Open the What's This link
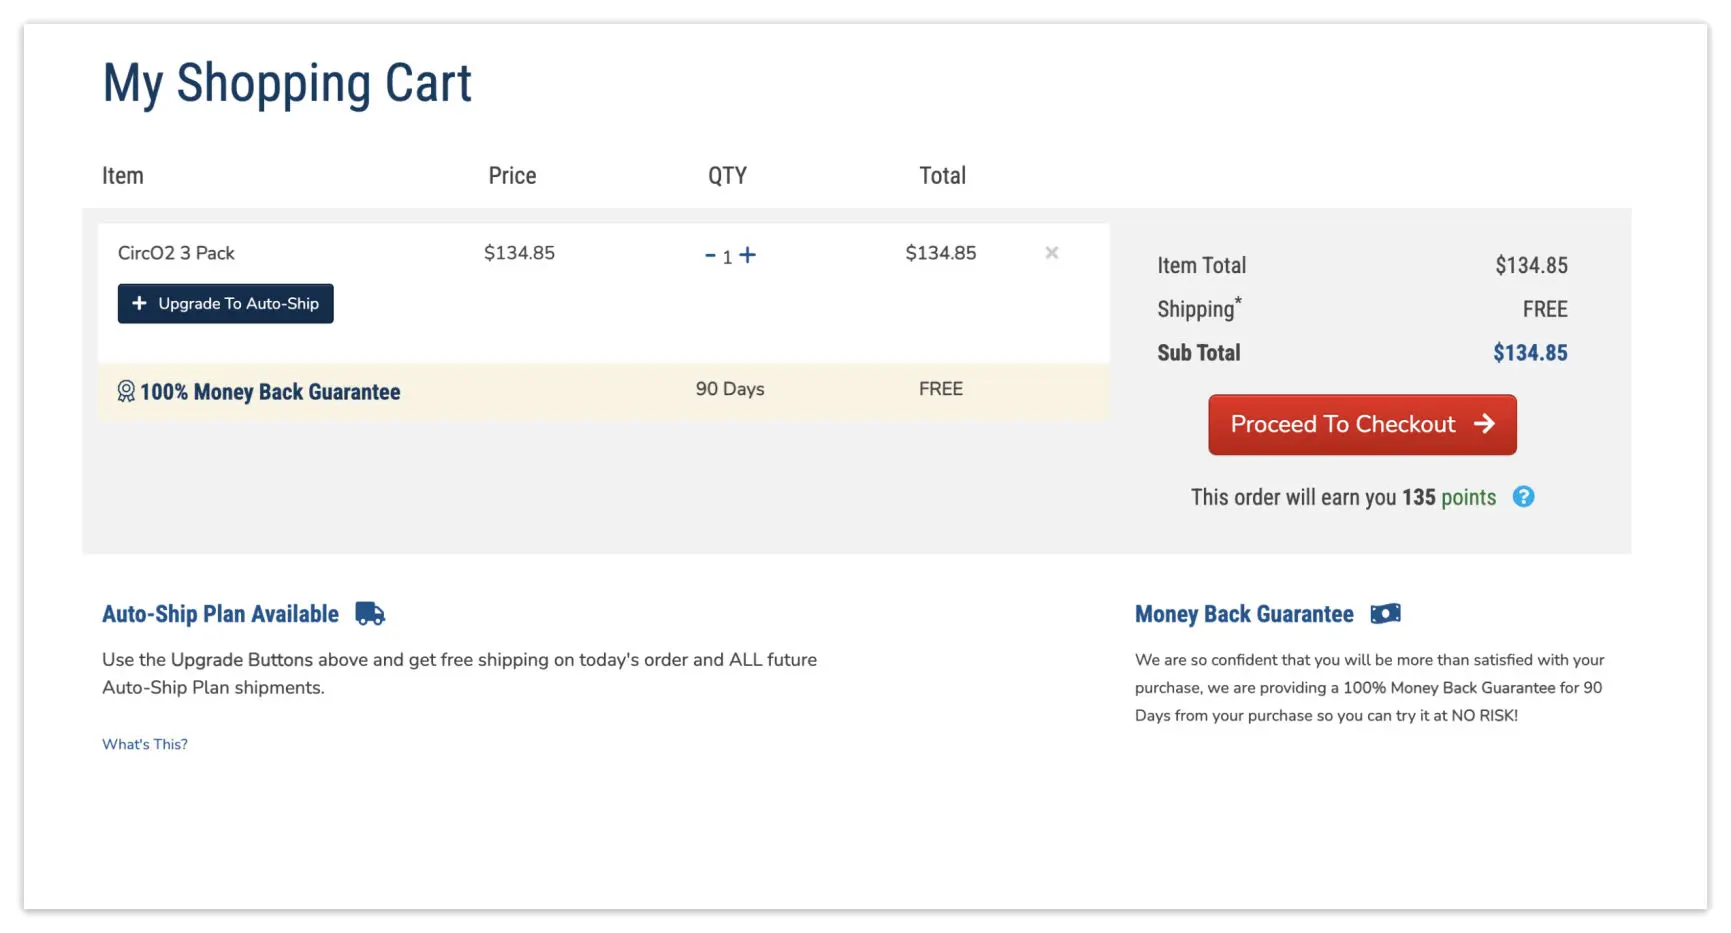1731x933 pixels. pyautogui.click(x=144, y=743)
